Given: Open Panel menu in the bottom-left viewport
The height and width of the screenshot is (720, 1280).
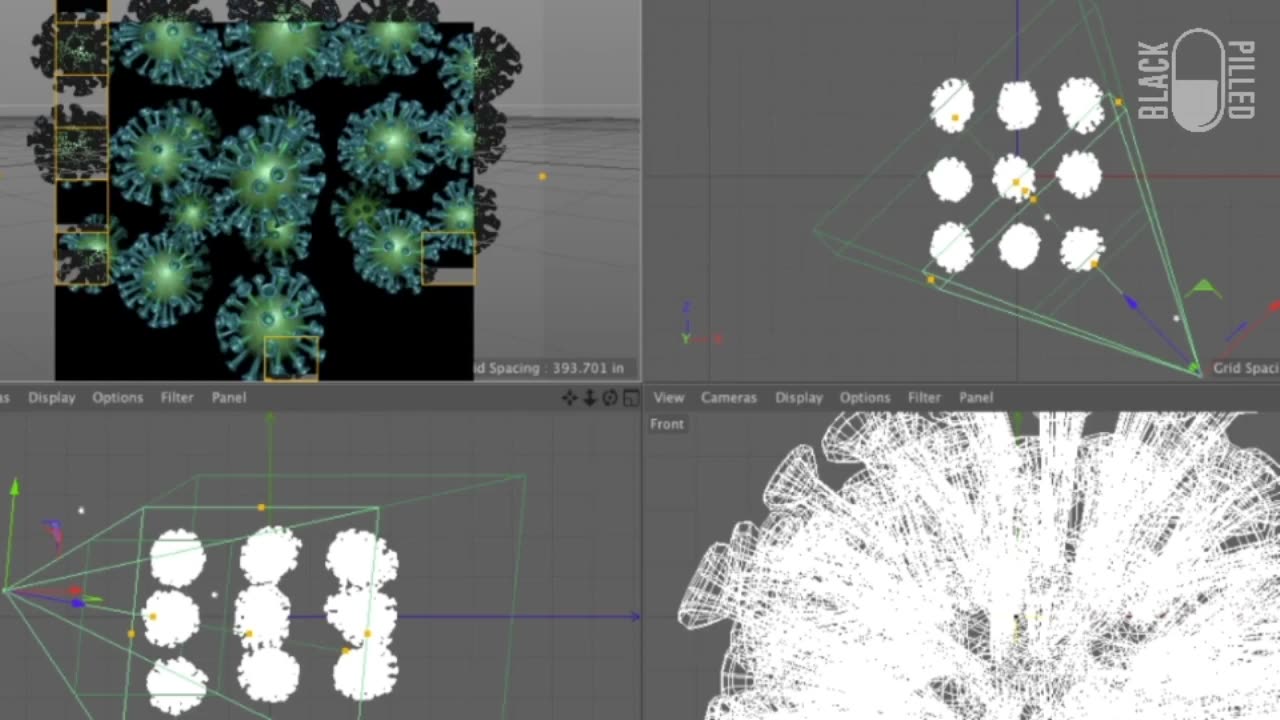Looking at the screenshot, I should (229, 397).
